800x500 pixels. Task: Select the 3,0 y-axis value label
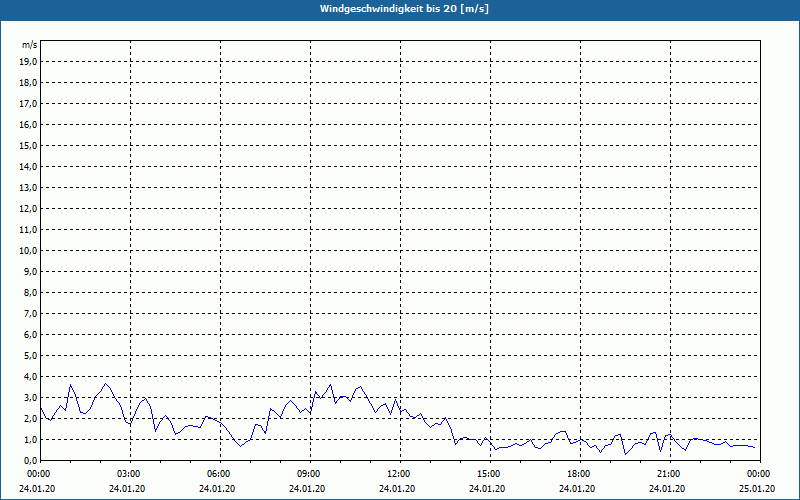[x=30, y=397]
